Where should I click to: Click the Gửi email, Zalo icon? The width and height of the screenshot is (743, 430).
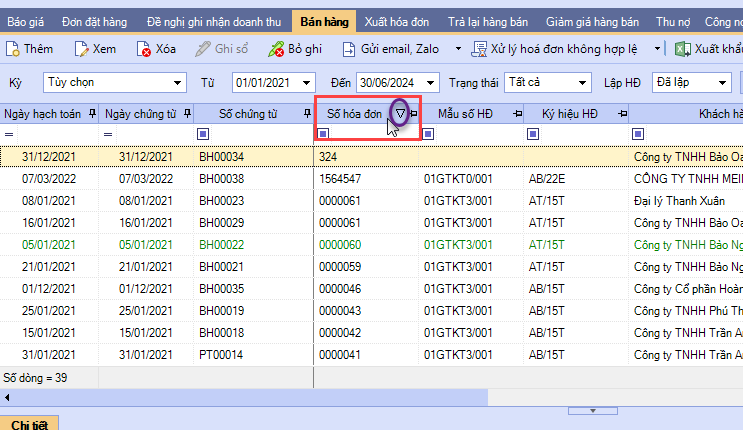coord(349,49)
